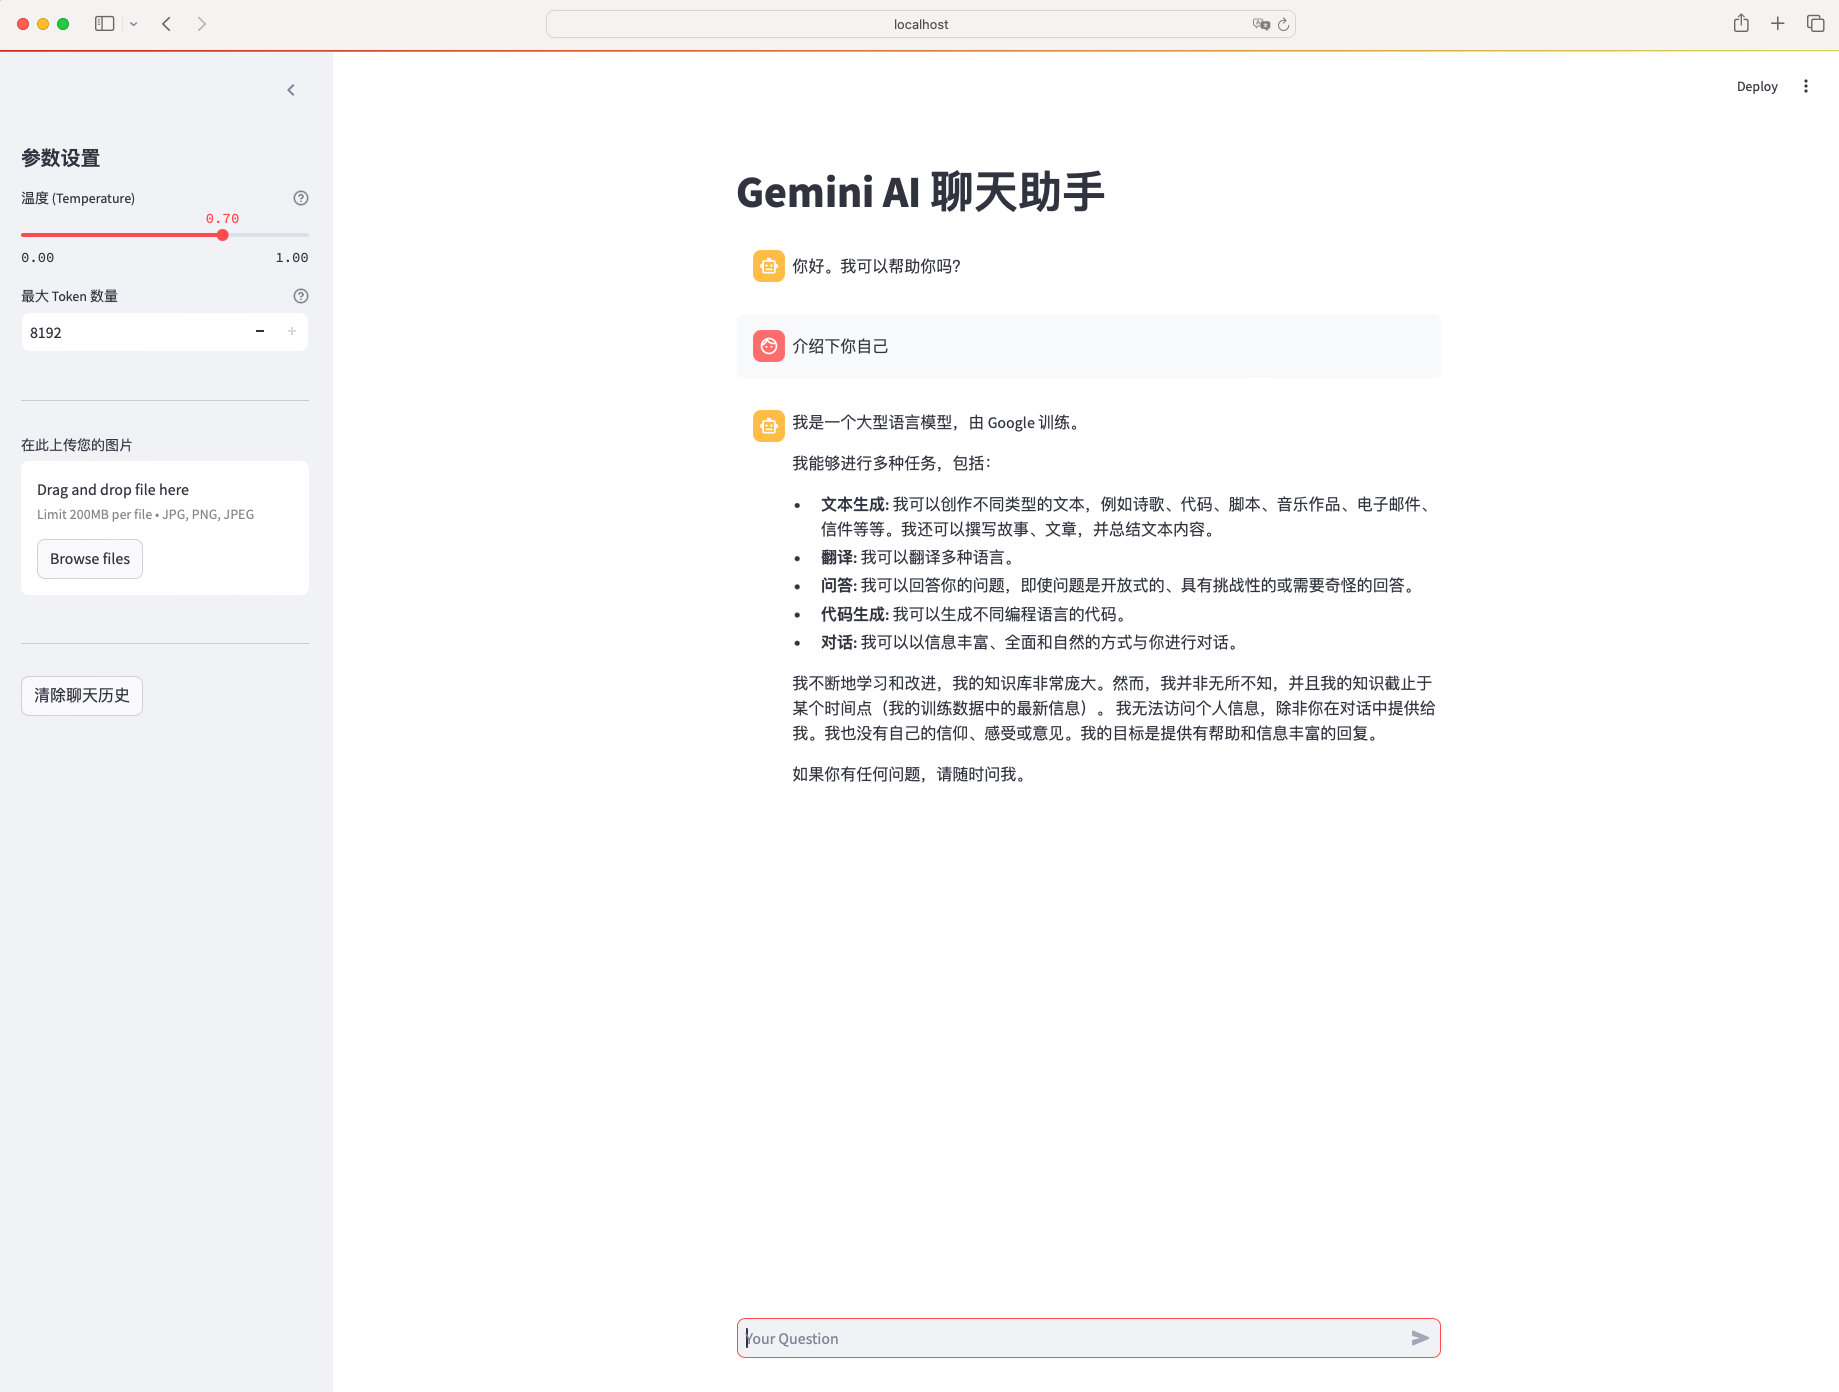Click the 文本生成 bullet item
Image resolution: width=1839 pixels, height=1392 pixels.
click(1128, 517)
